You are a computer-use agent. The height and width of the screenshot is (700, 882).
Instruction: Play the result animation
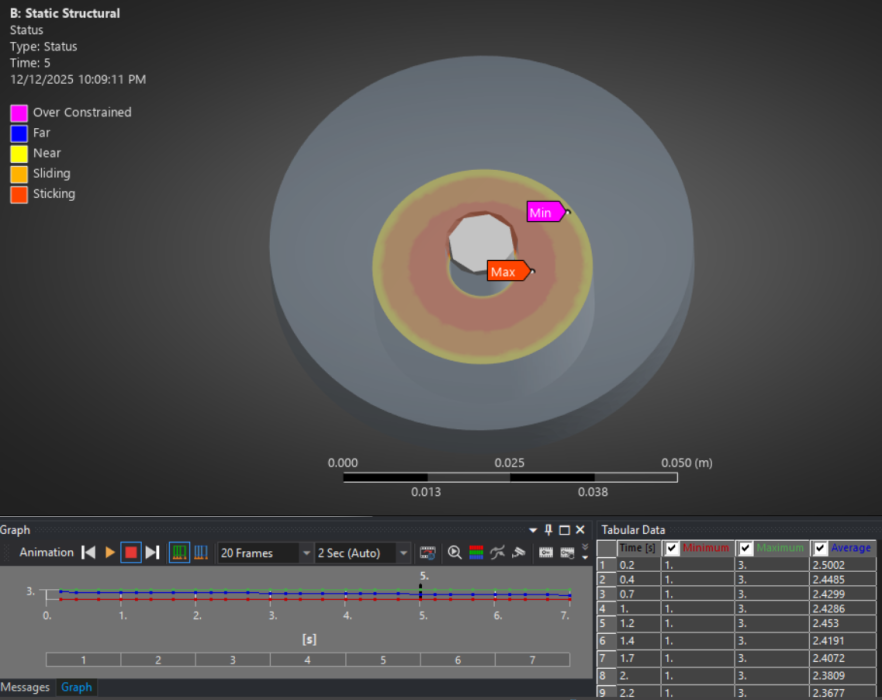point(110,552)
